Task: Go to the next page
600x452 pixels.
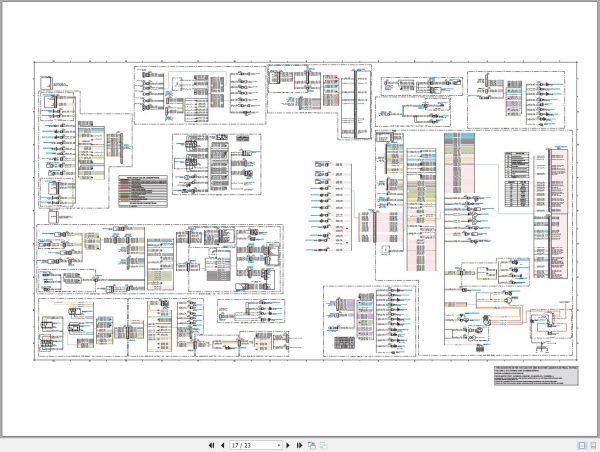Action: click(x=288, y=445)
